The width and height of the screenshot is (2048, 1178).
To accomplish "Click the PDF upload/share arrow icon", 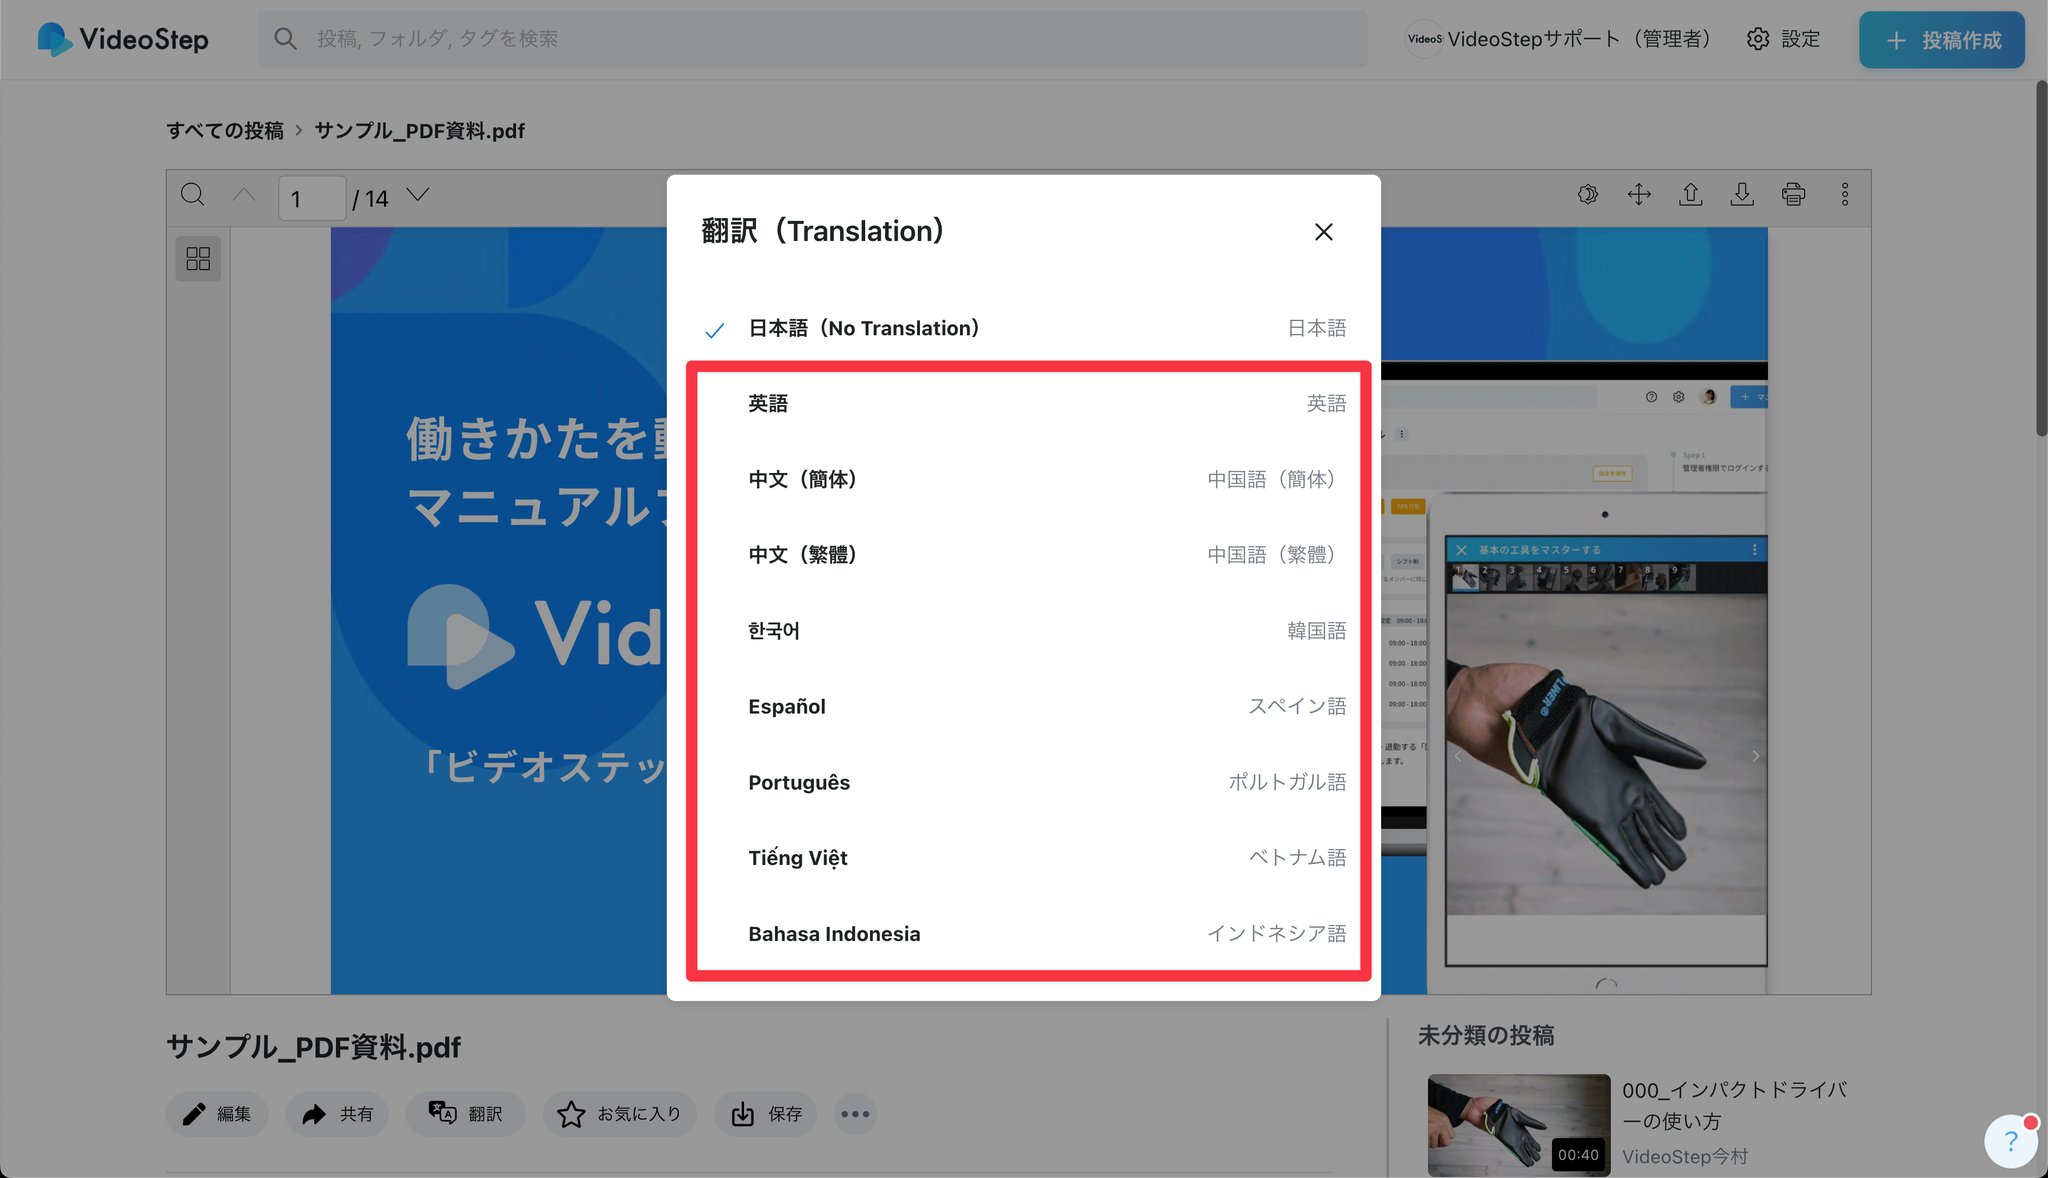I will pos(1690,194).
